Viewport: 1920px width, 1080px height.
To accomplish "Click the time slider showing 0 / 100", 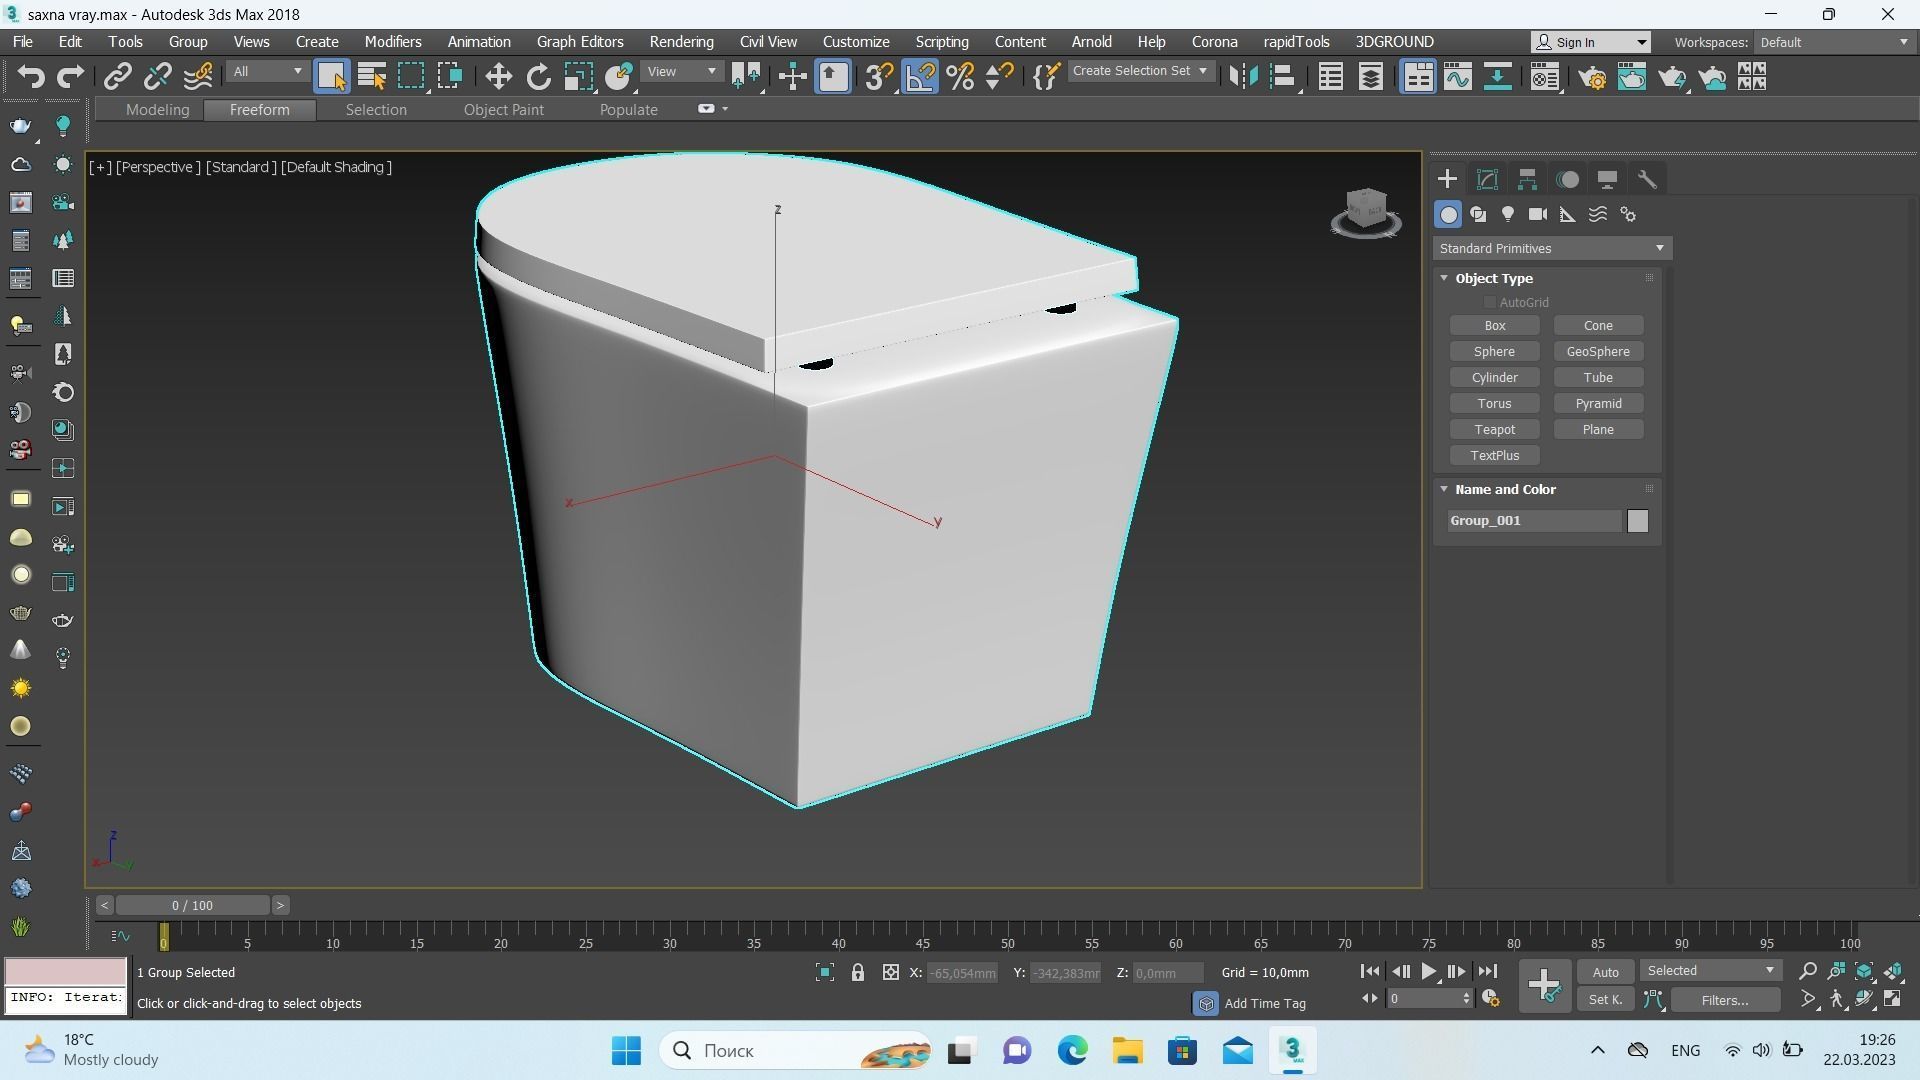I will (192, 906).
